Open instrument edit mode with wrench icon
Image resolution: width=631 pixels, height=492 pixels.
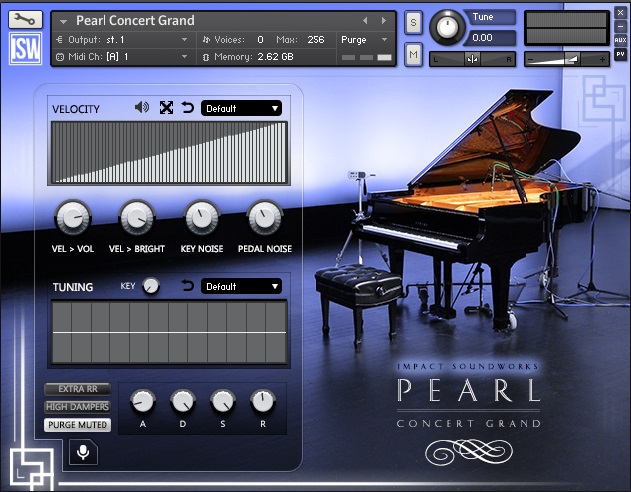tap(25, 19)
